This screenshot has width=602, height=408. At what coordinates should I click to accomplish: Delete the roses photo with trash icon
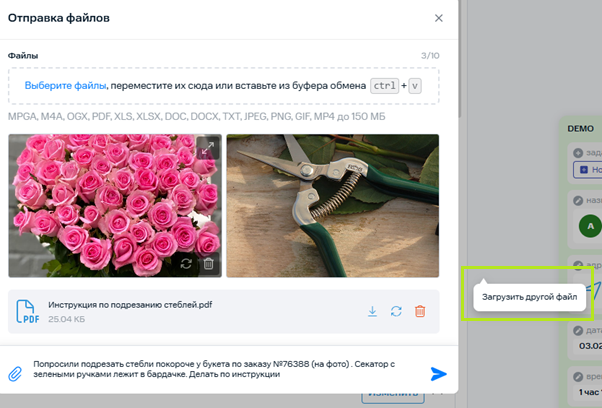(x=208, y=264)
